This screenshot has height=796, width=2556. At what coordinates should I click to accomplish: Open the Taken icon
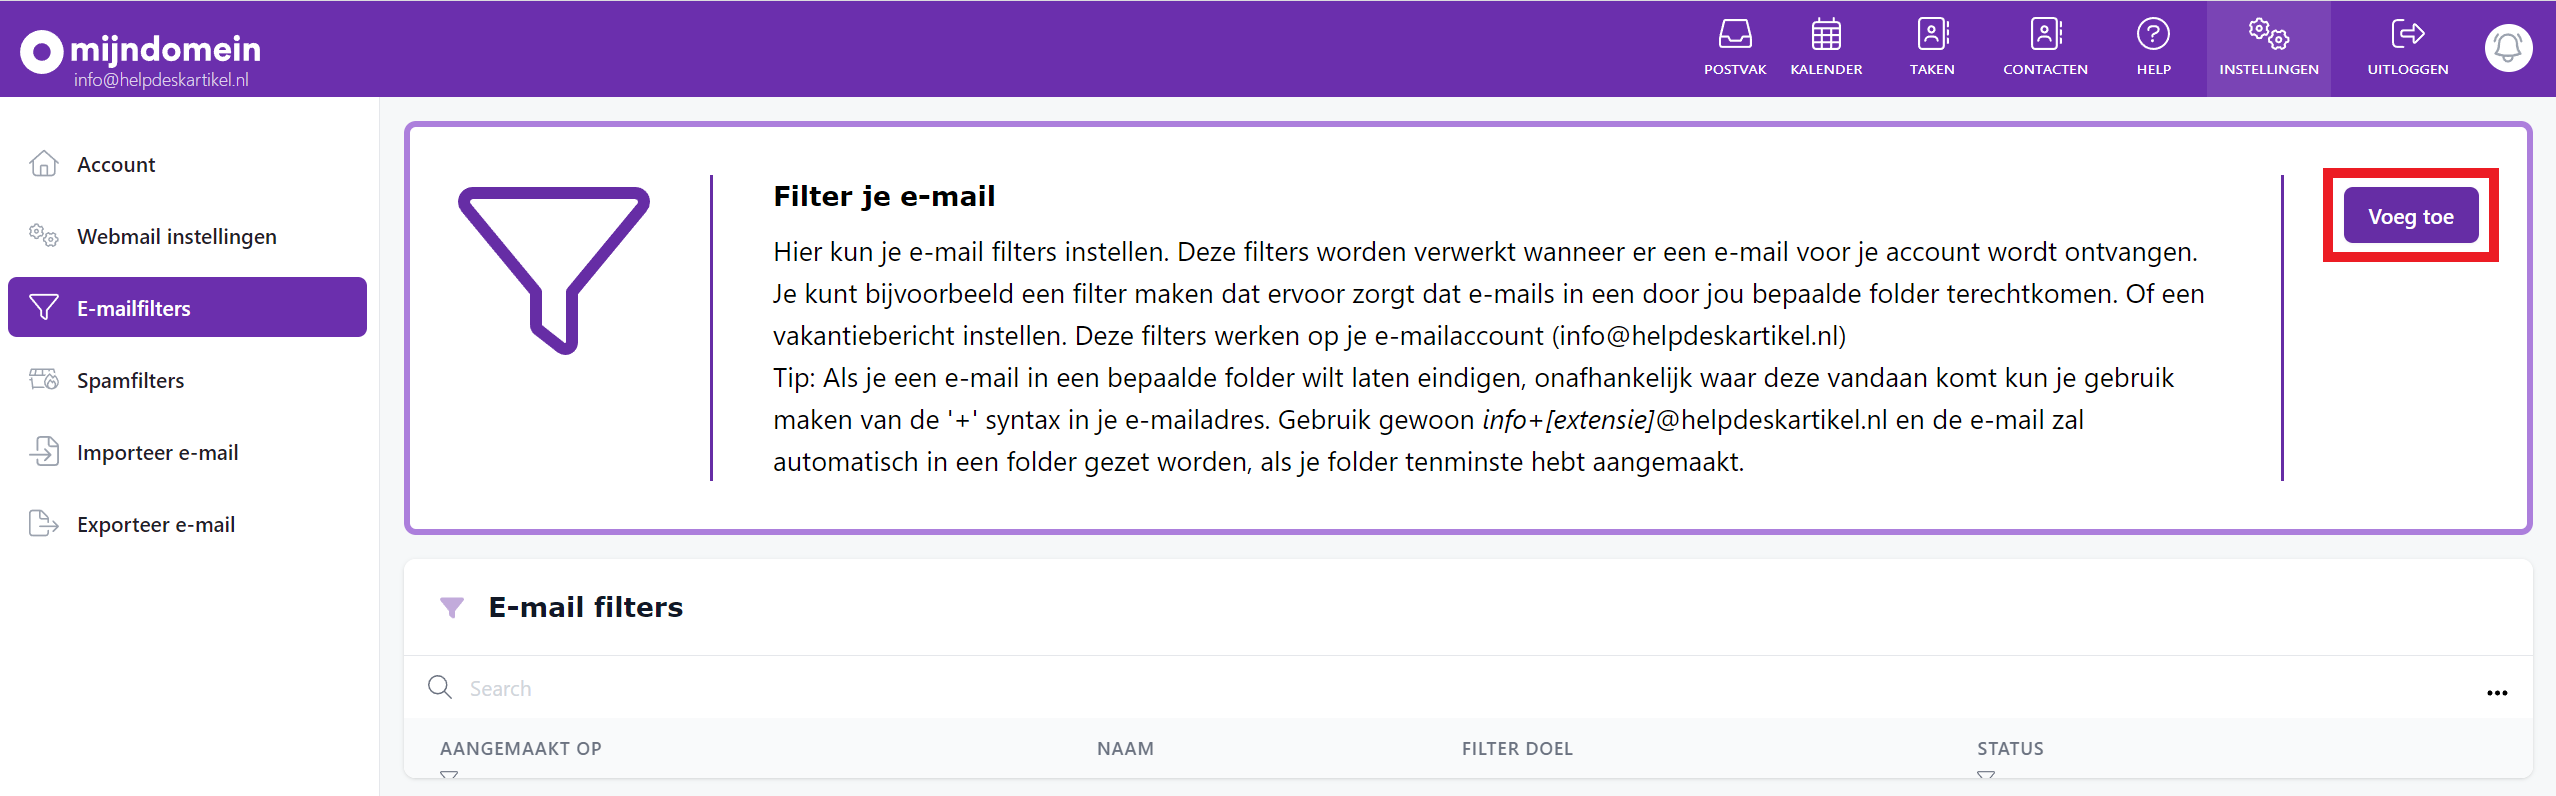pos(1932,33)
